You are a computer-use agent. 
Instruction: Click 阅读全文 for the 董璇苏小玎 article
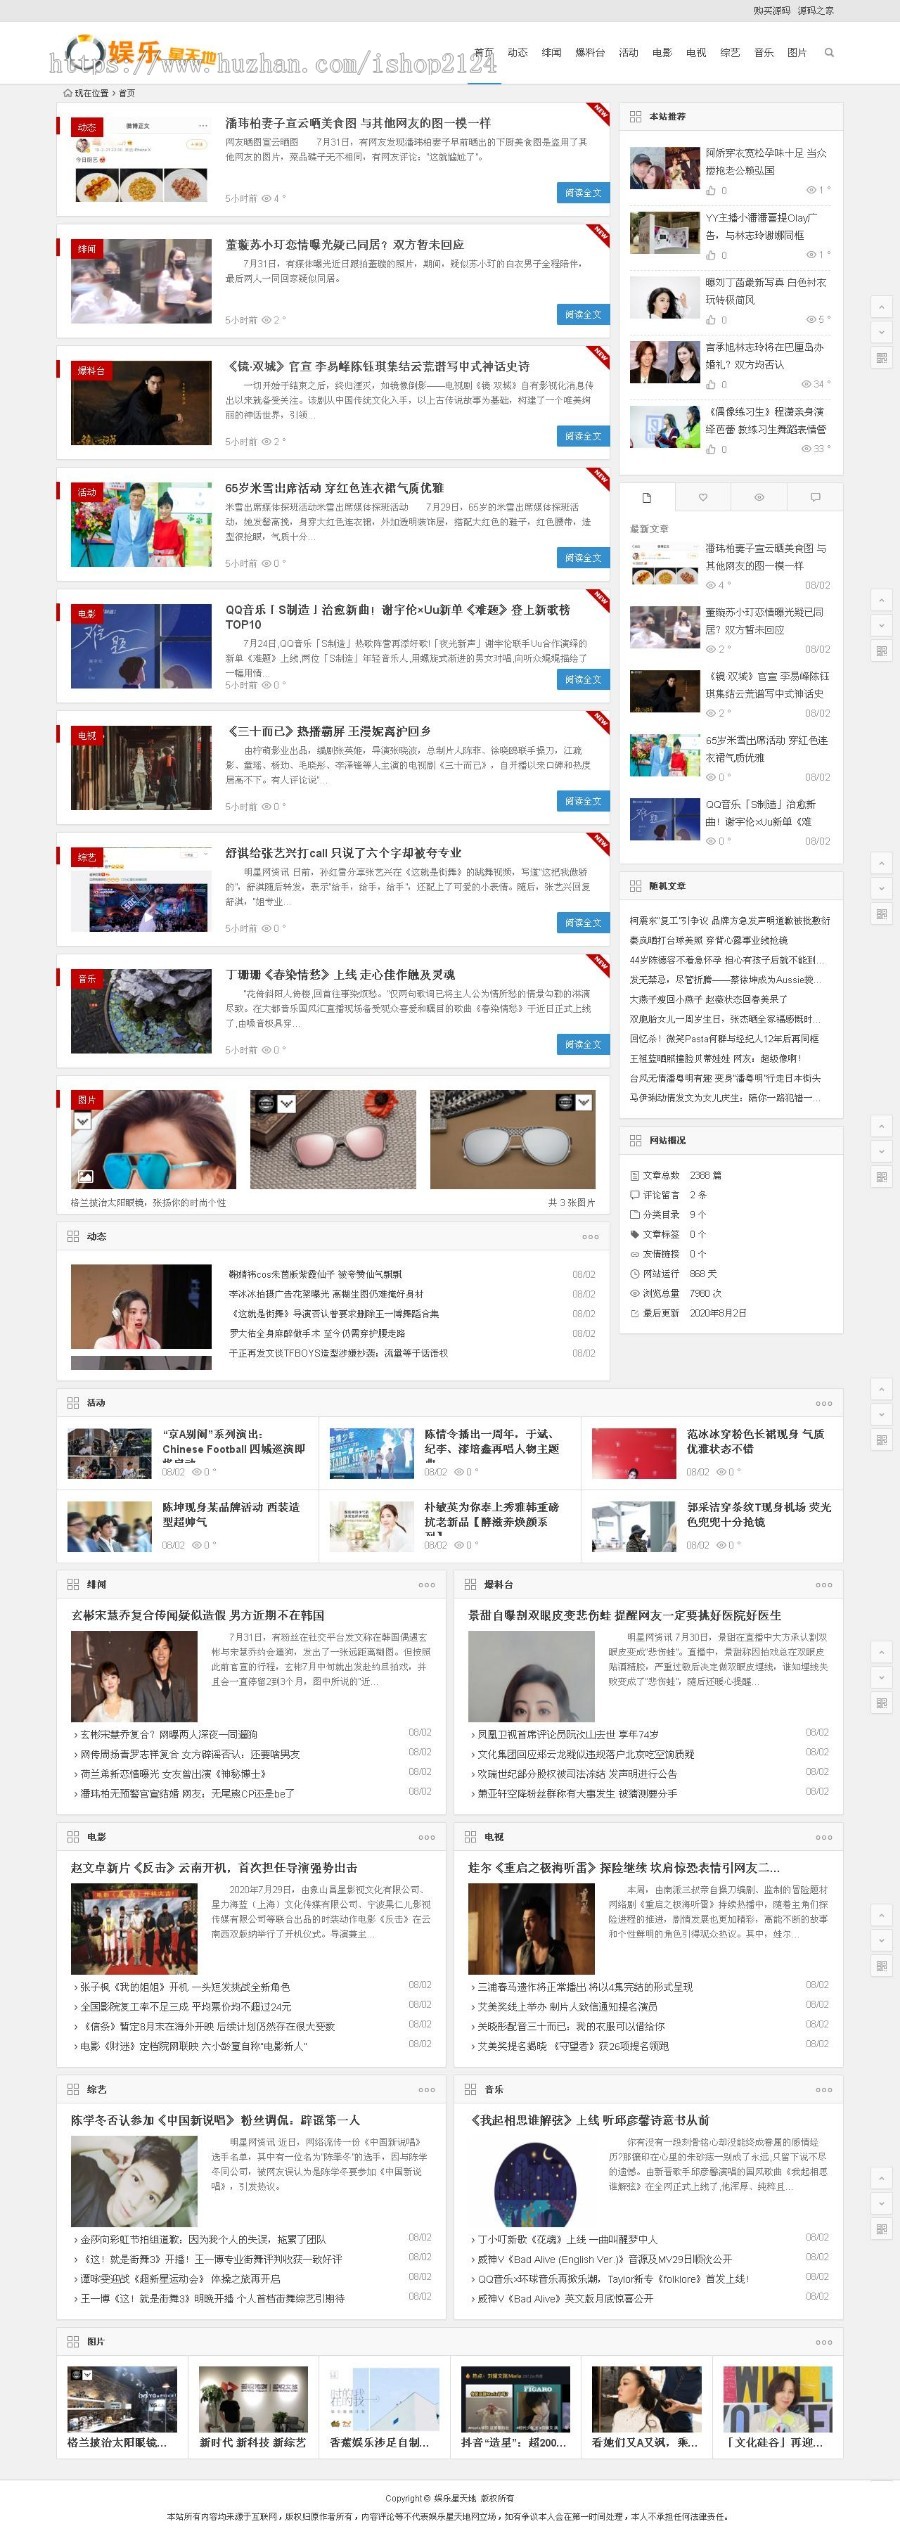[583, 315]
